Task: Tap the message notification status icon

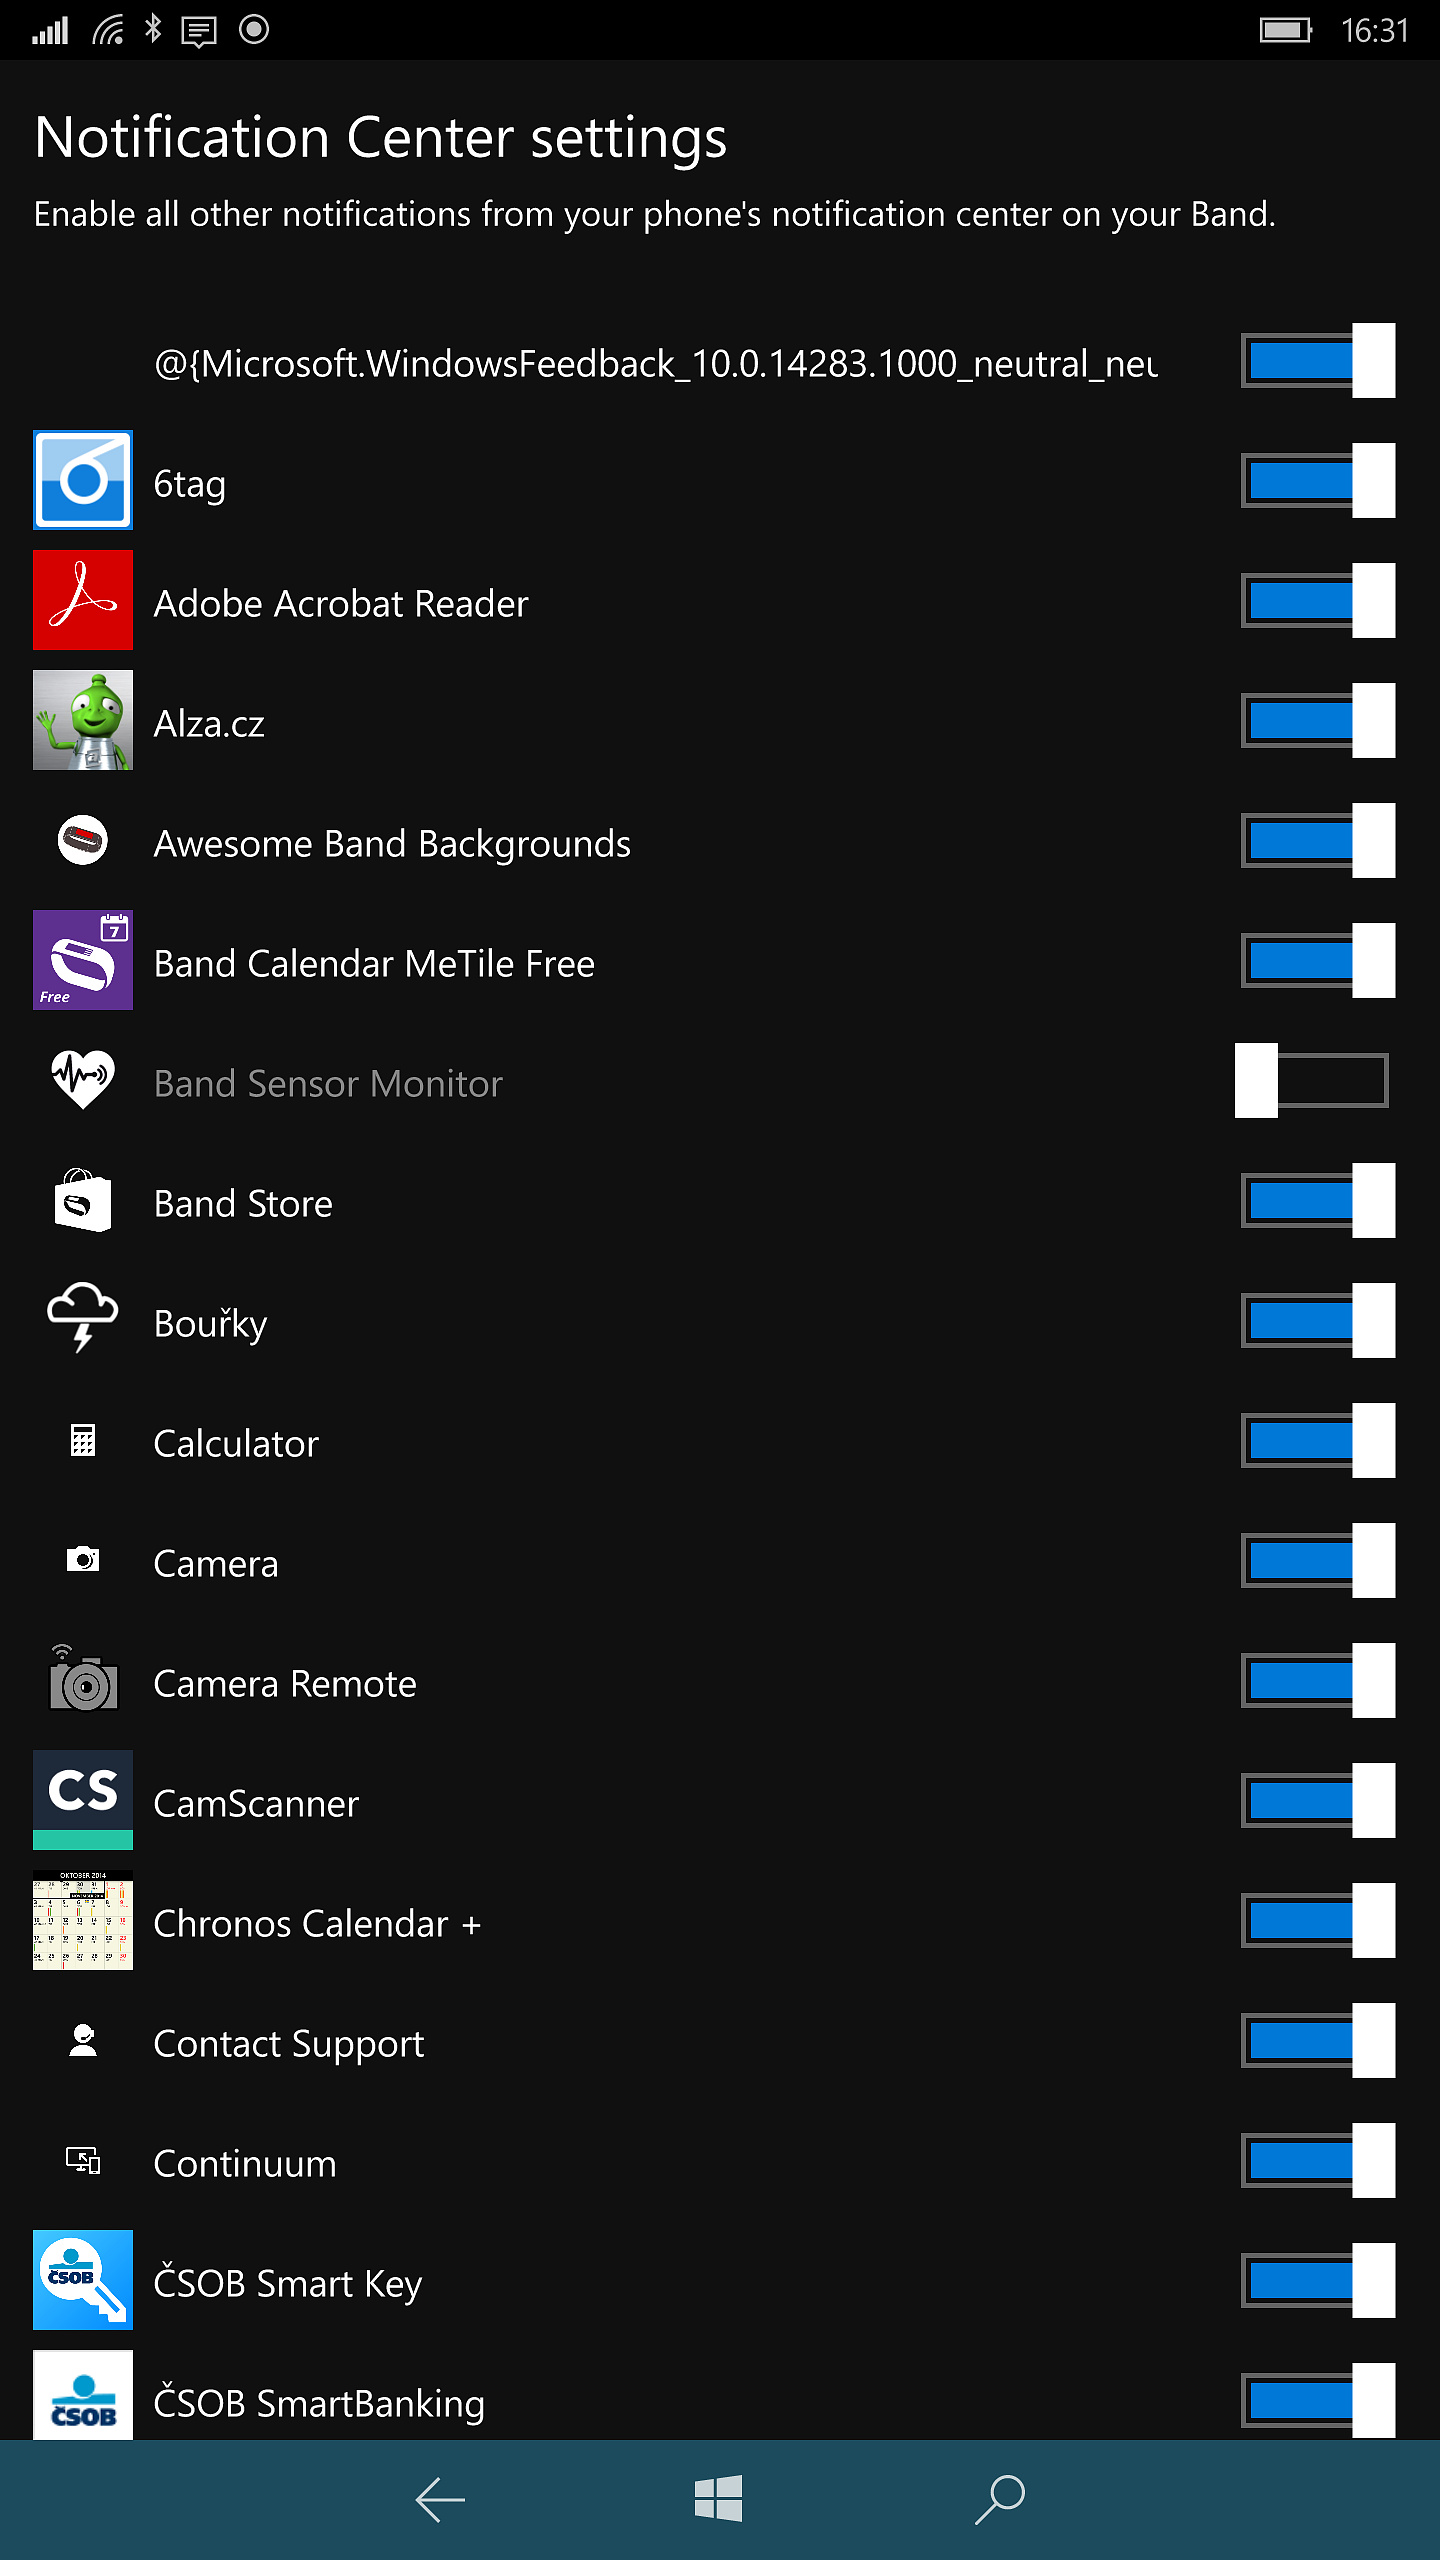Action: coord(199,32)
